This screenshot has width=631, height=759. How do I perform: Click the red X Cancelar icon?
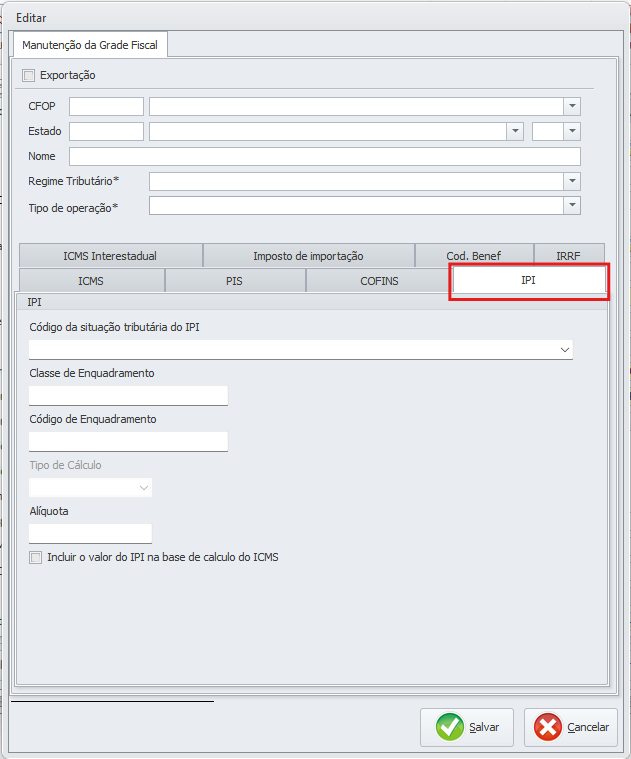pos(548,727)
